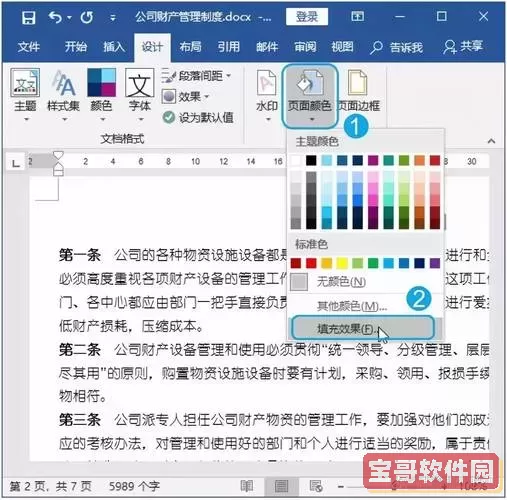This screenshot has height=500, width=507.
Task: Open 其他颜色(M)... more colors dialog
Action: coord(366,306)
